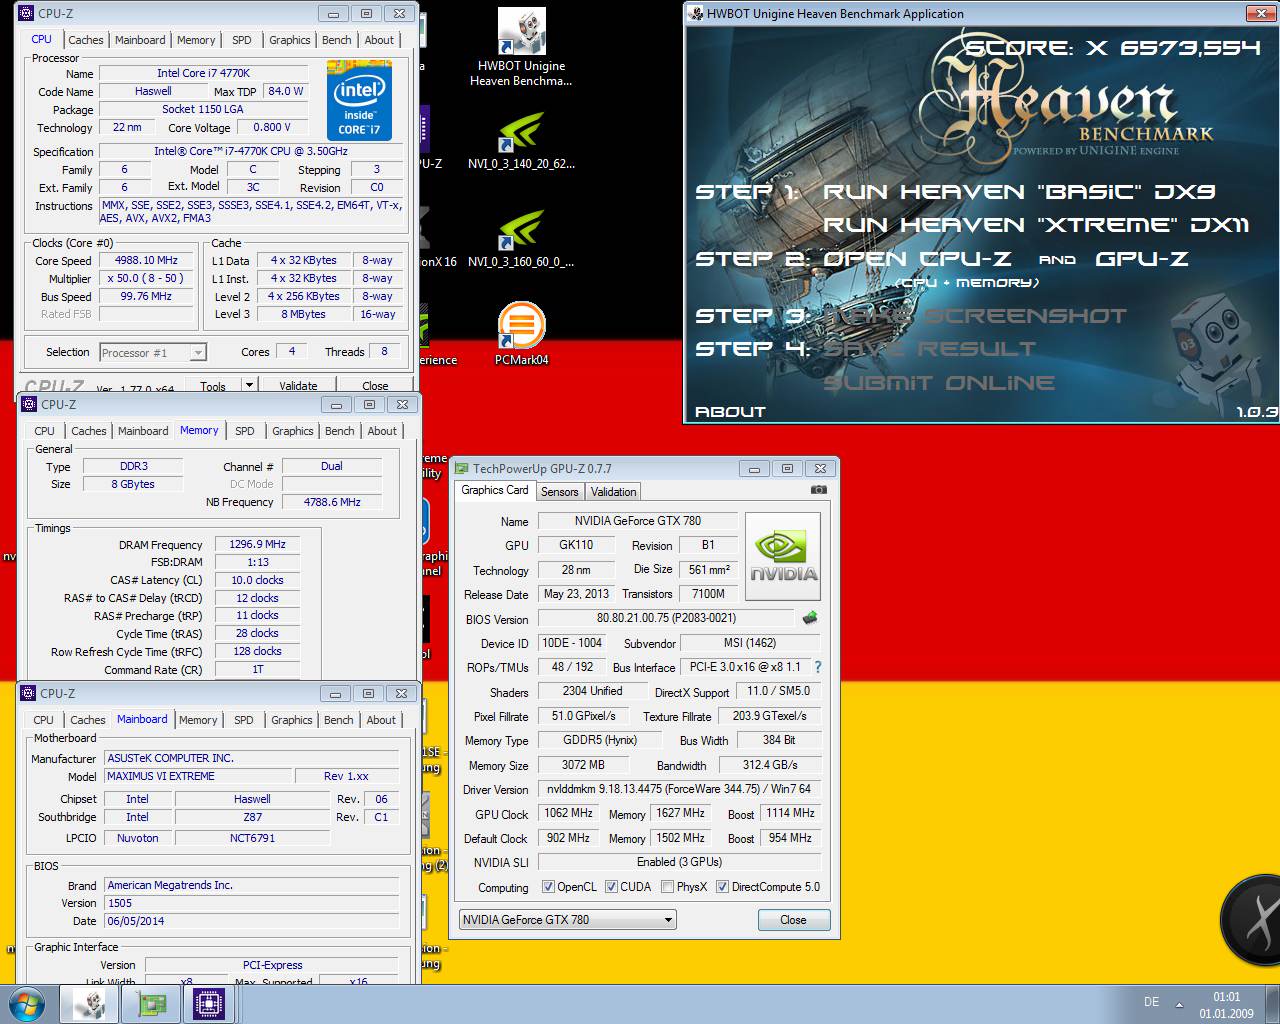Open Caches tab in top CPU-Z window
The width and height of the screenshot is (1280, 1024).
(x=86, y=40)
